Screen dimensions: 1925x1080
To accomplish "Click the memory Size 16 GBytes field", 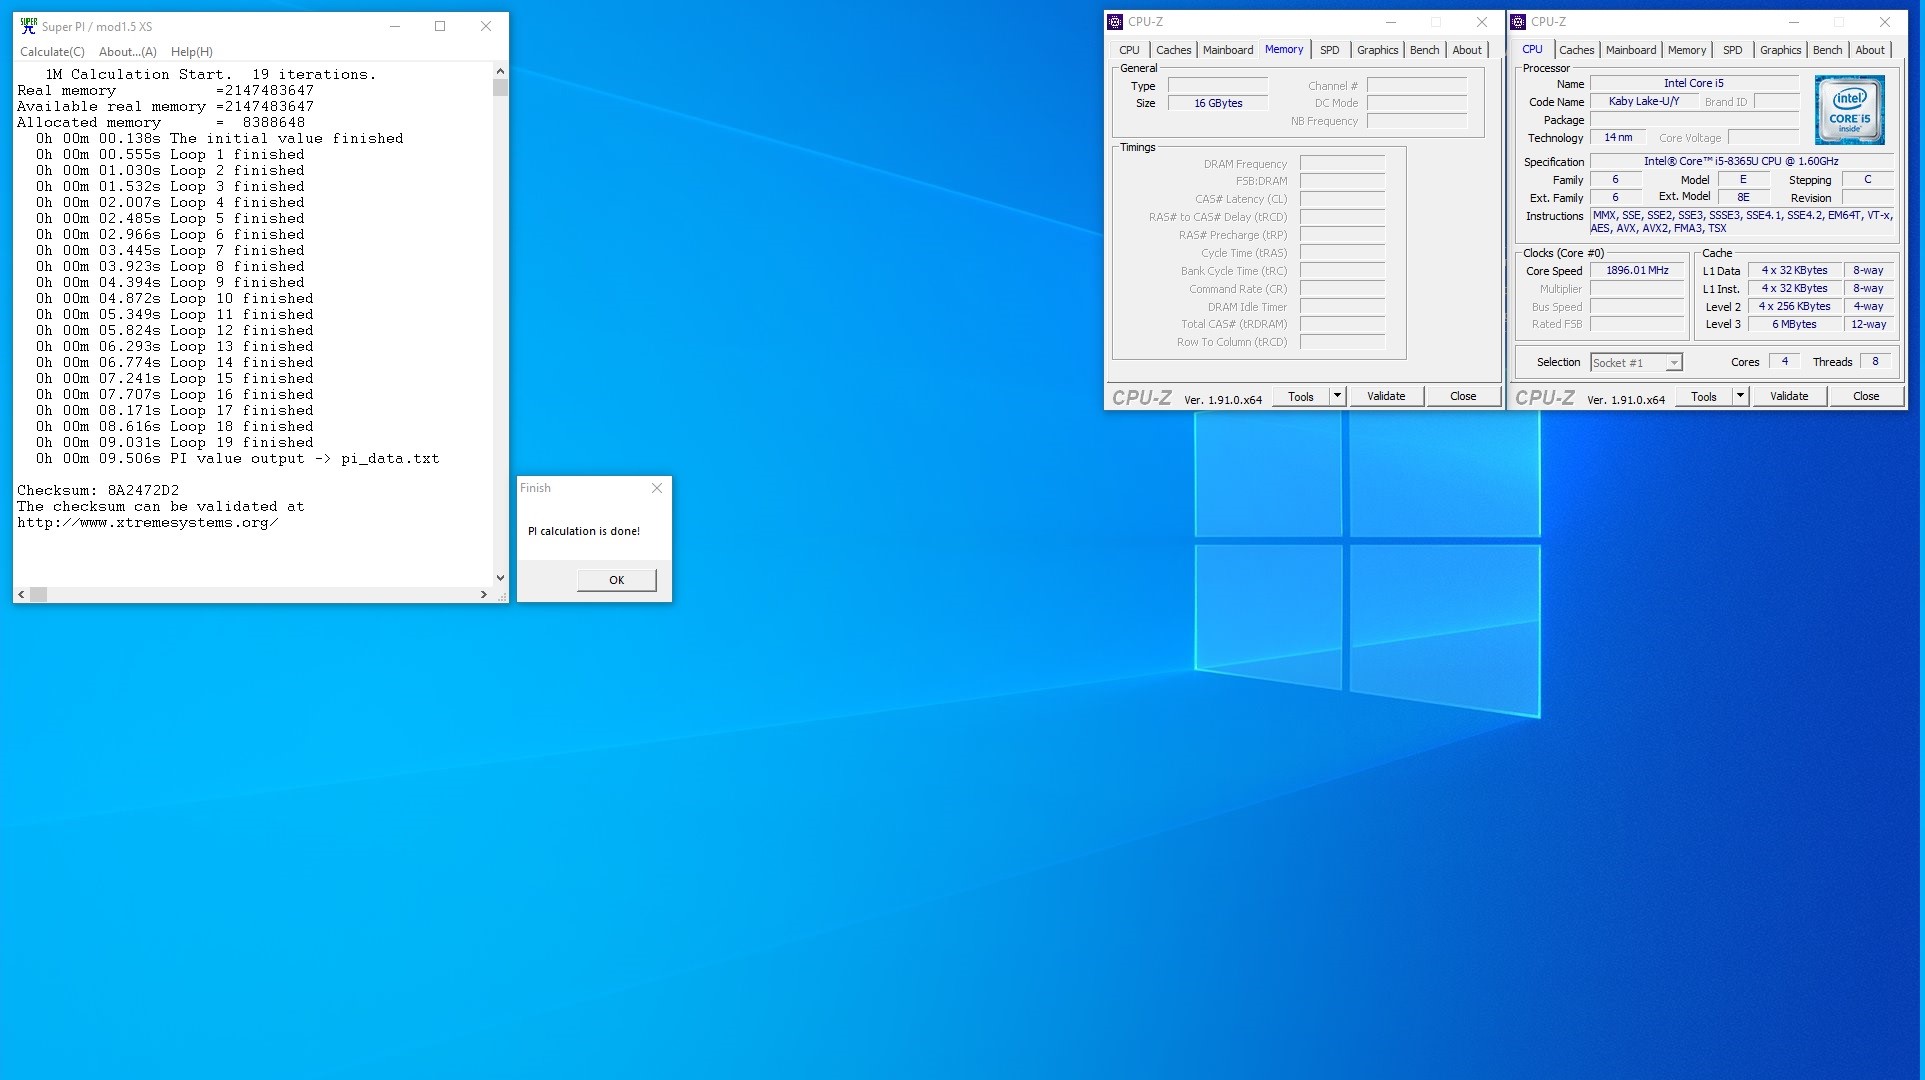I will (x=1218, y=104).
